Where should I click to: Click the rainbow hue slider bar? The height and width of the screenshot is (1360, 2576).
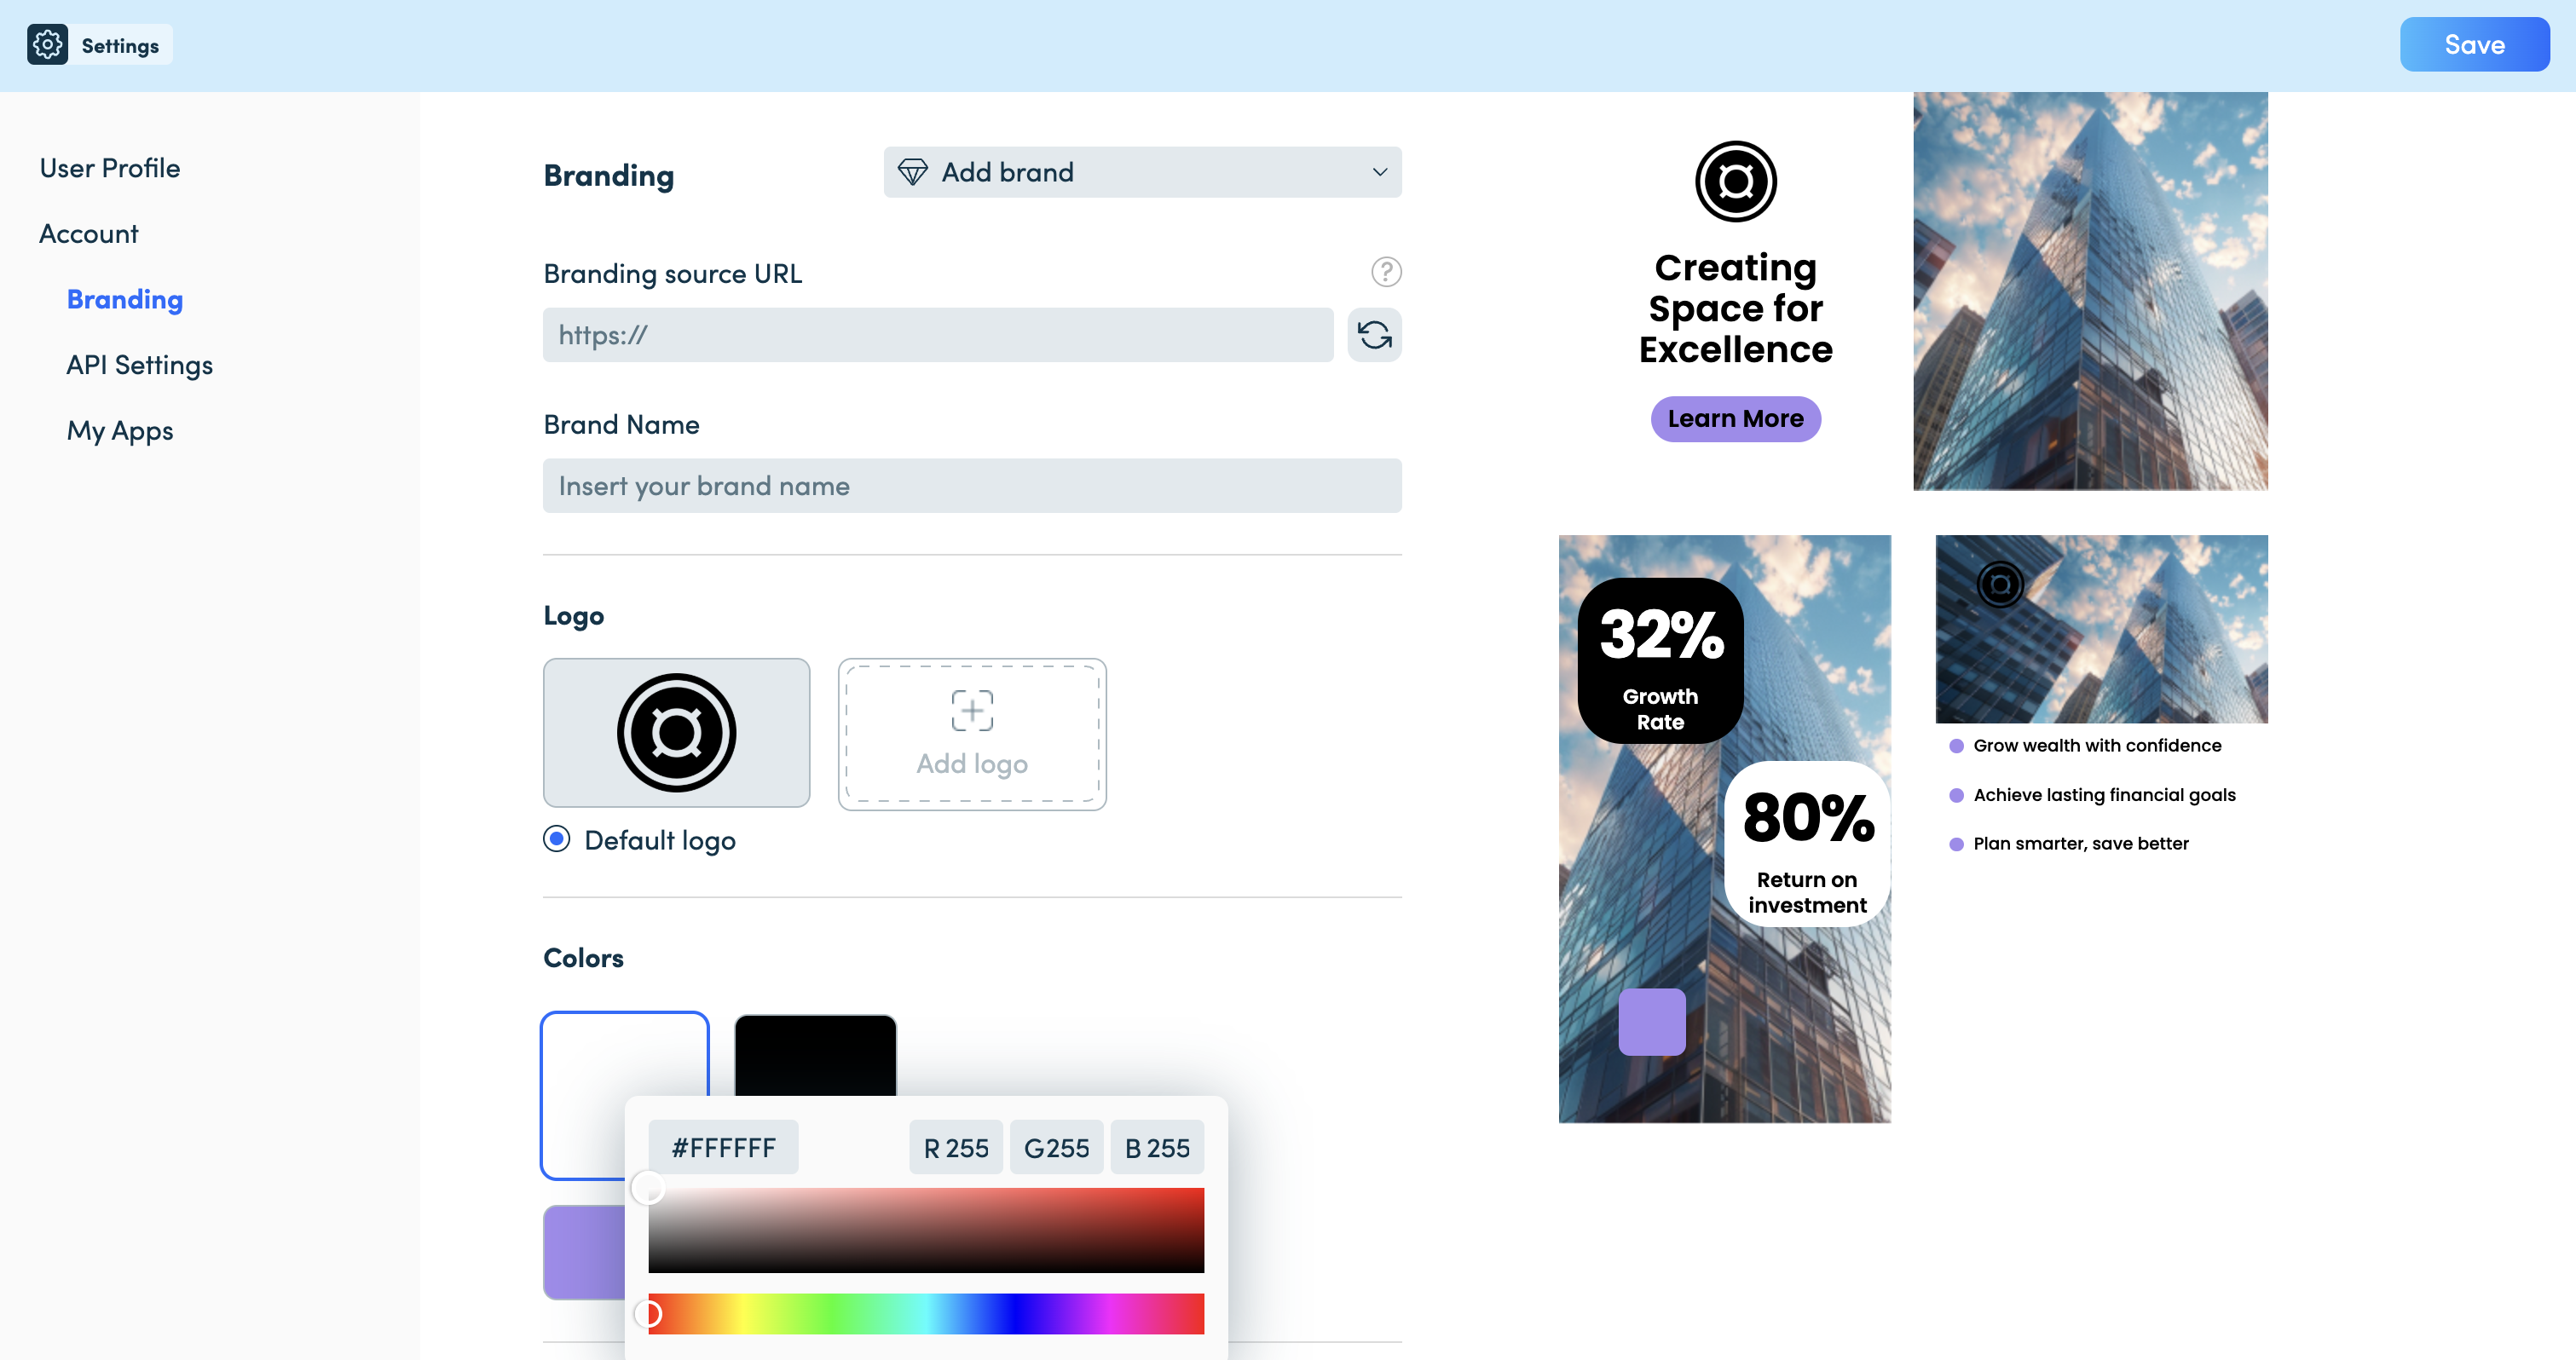coord(926,1314)
